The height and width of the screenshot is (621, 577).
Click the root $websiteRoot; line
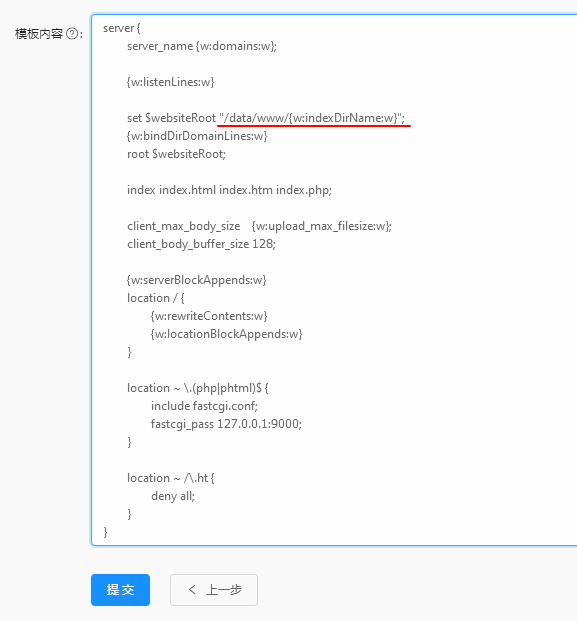point(176,154)
